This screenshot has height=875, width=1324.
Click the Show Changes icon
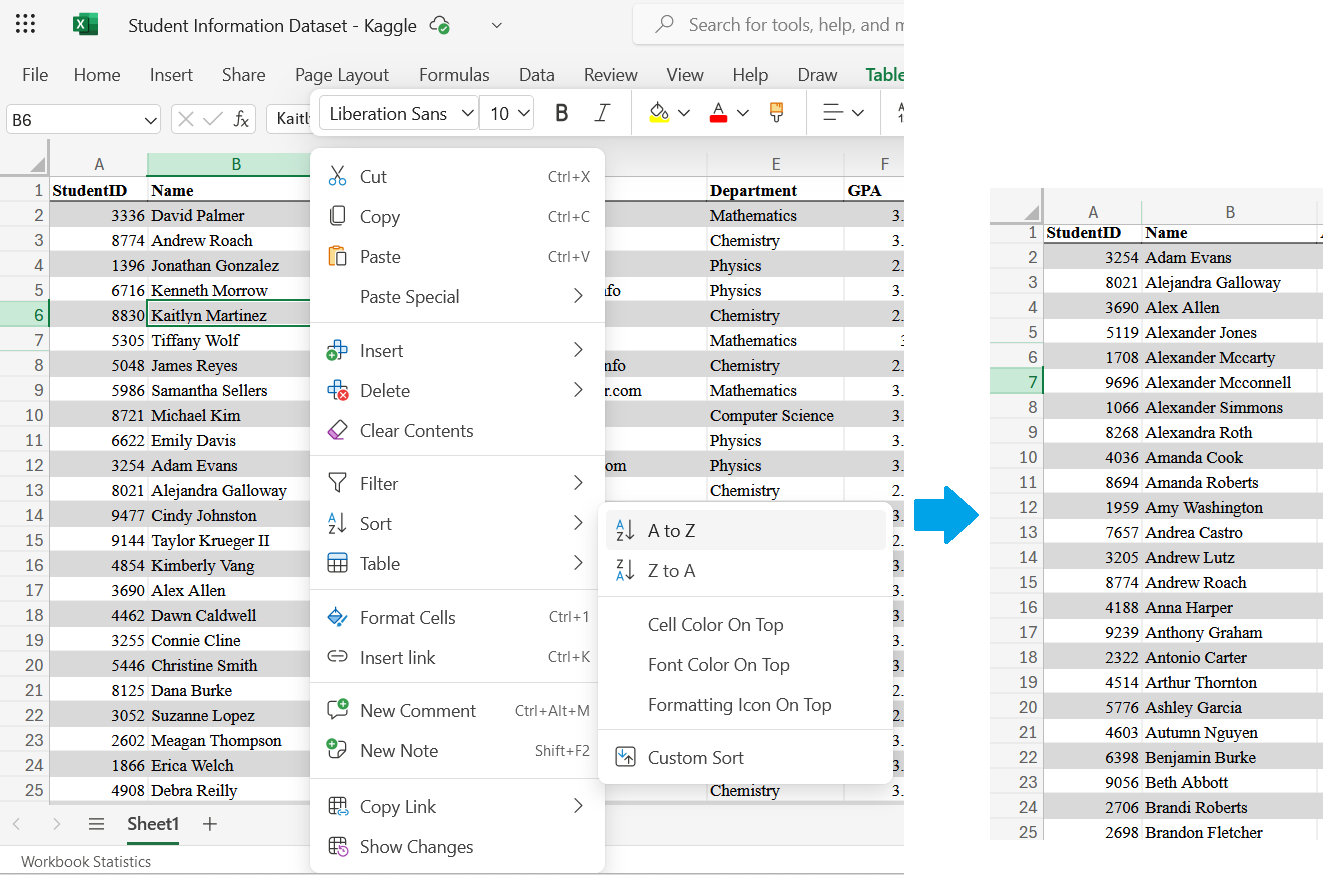tap(338, 846)
